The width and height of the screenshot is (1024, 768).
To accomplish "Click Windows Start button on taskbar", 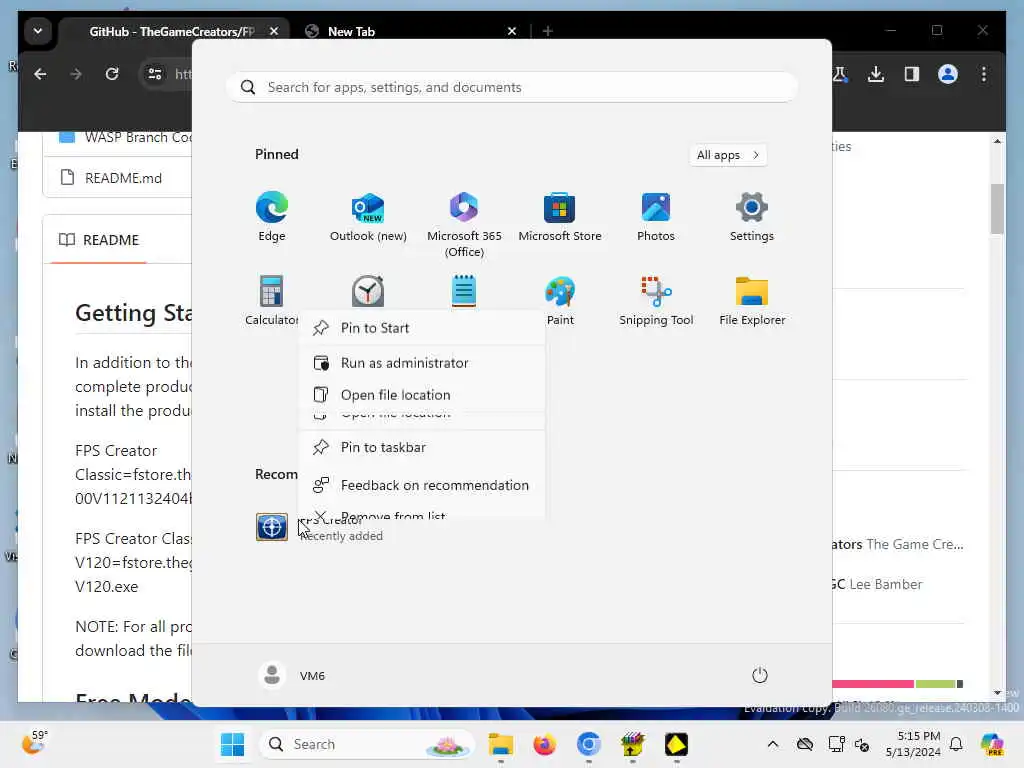I will (x=232, y=744).
